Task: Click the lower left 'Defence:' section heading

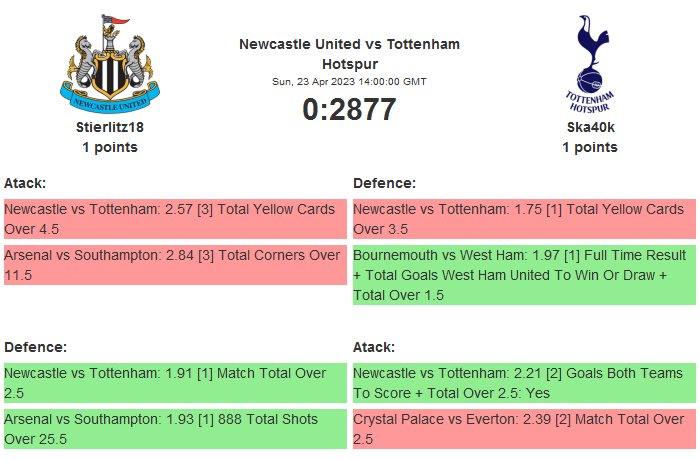Action: pyautogui.click(x=35, y=347)
